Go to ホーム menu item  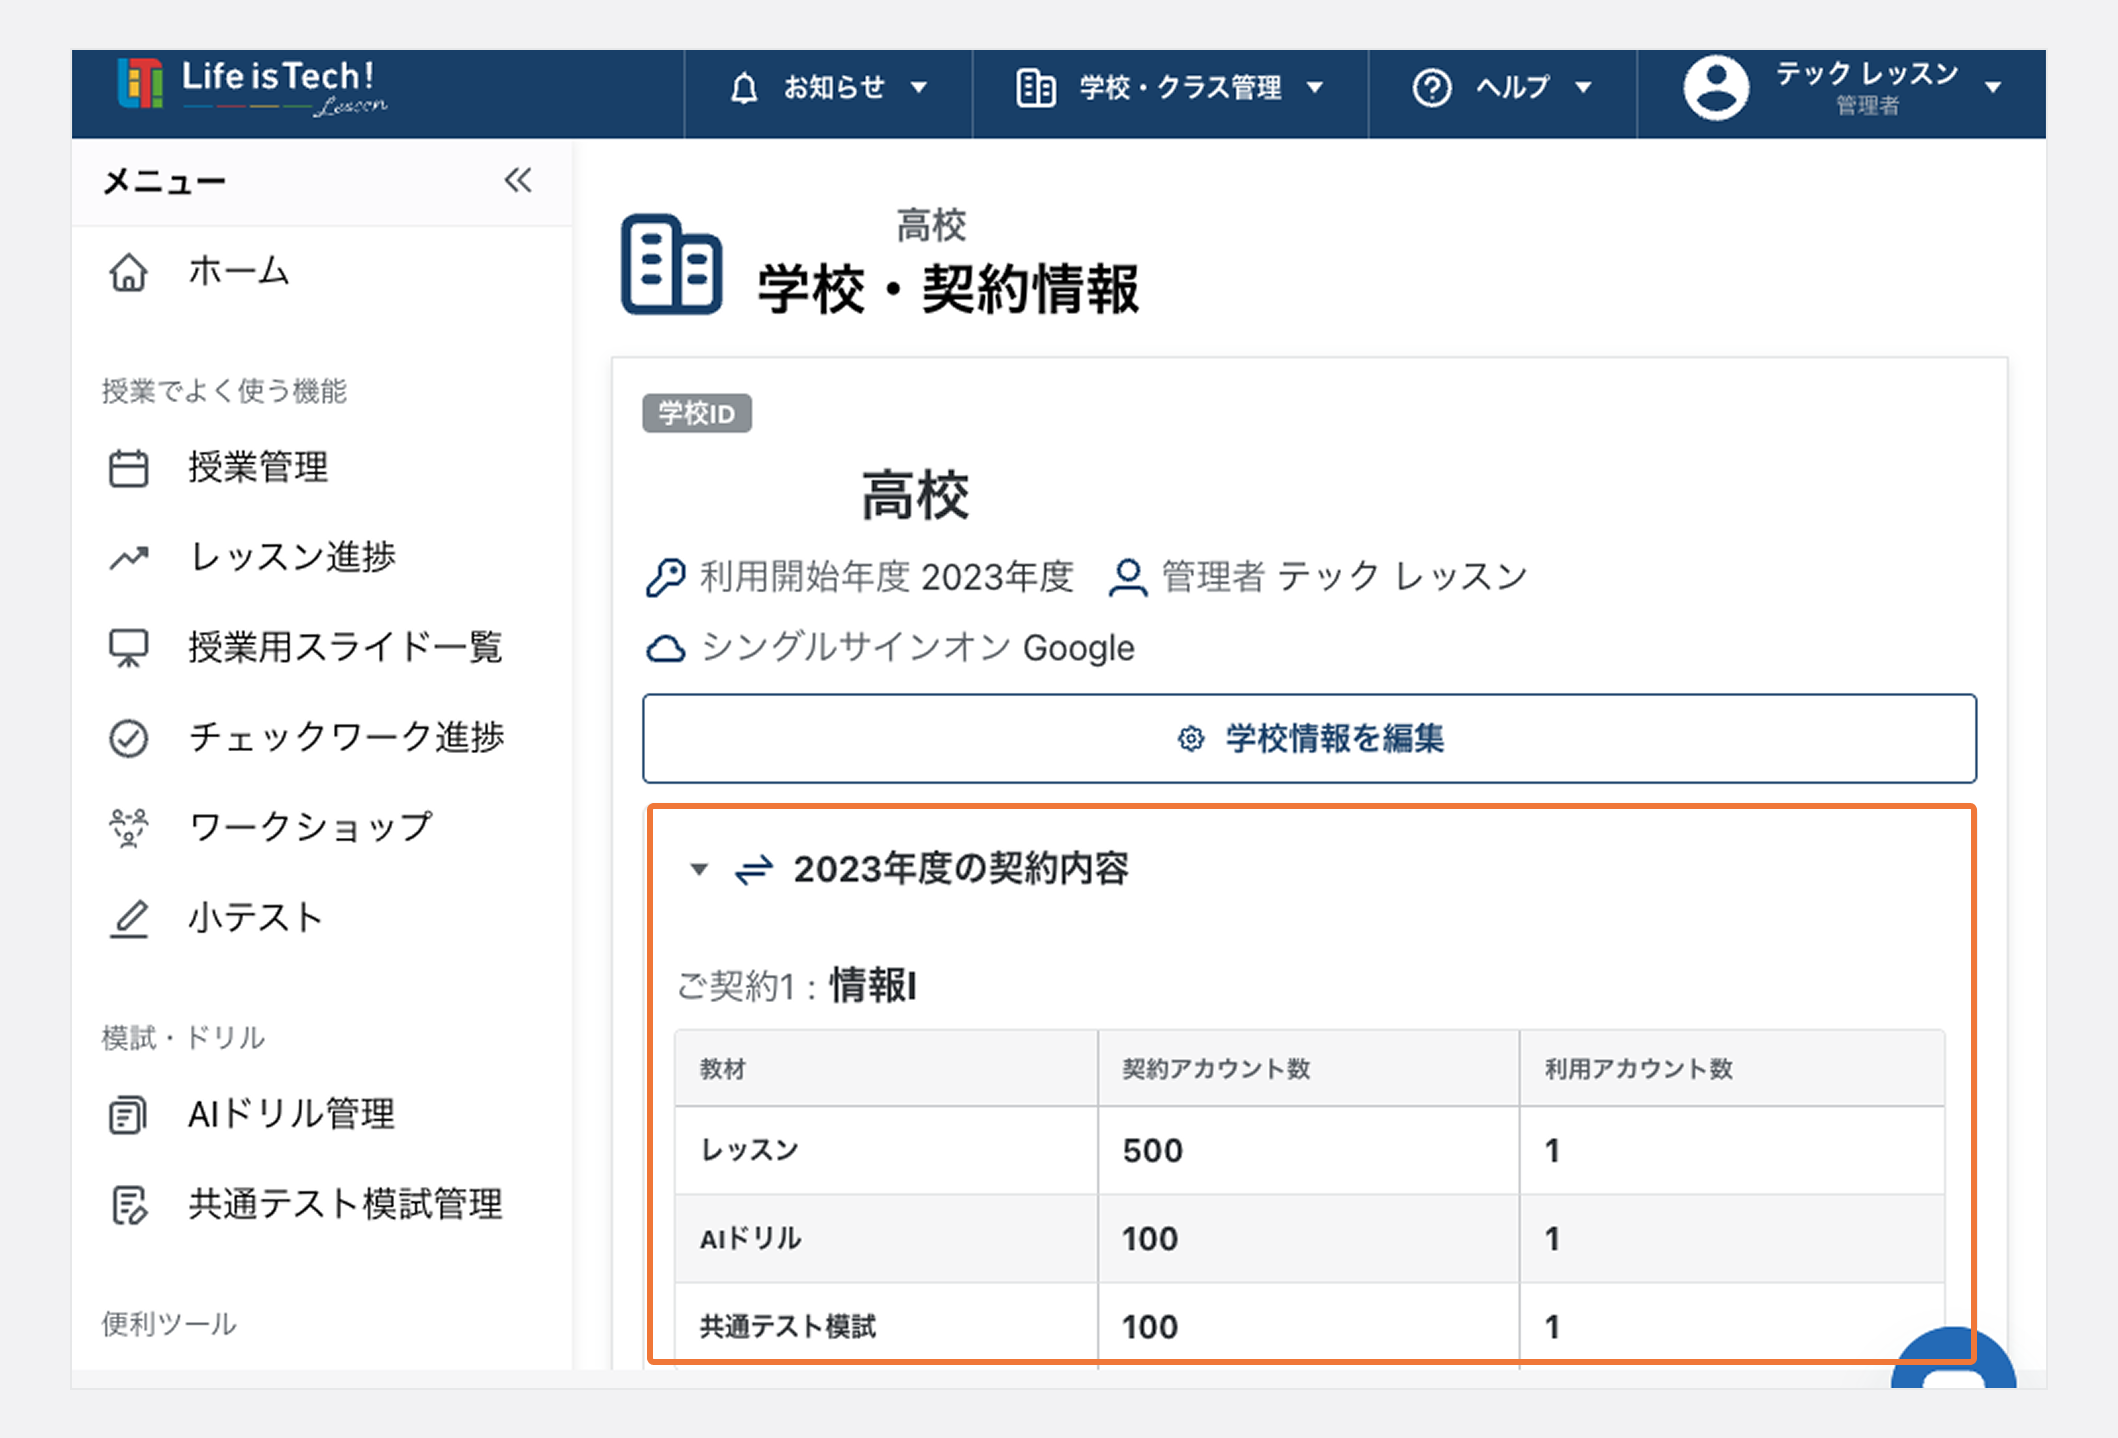pos(238,271)
